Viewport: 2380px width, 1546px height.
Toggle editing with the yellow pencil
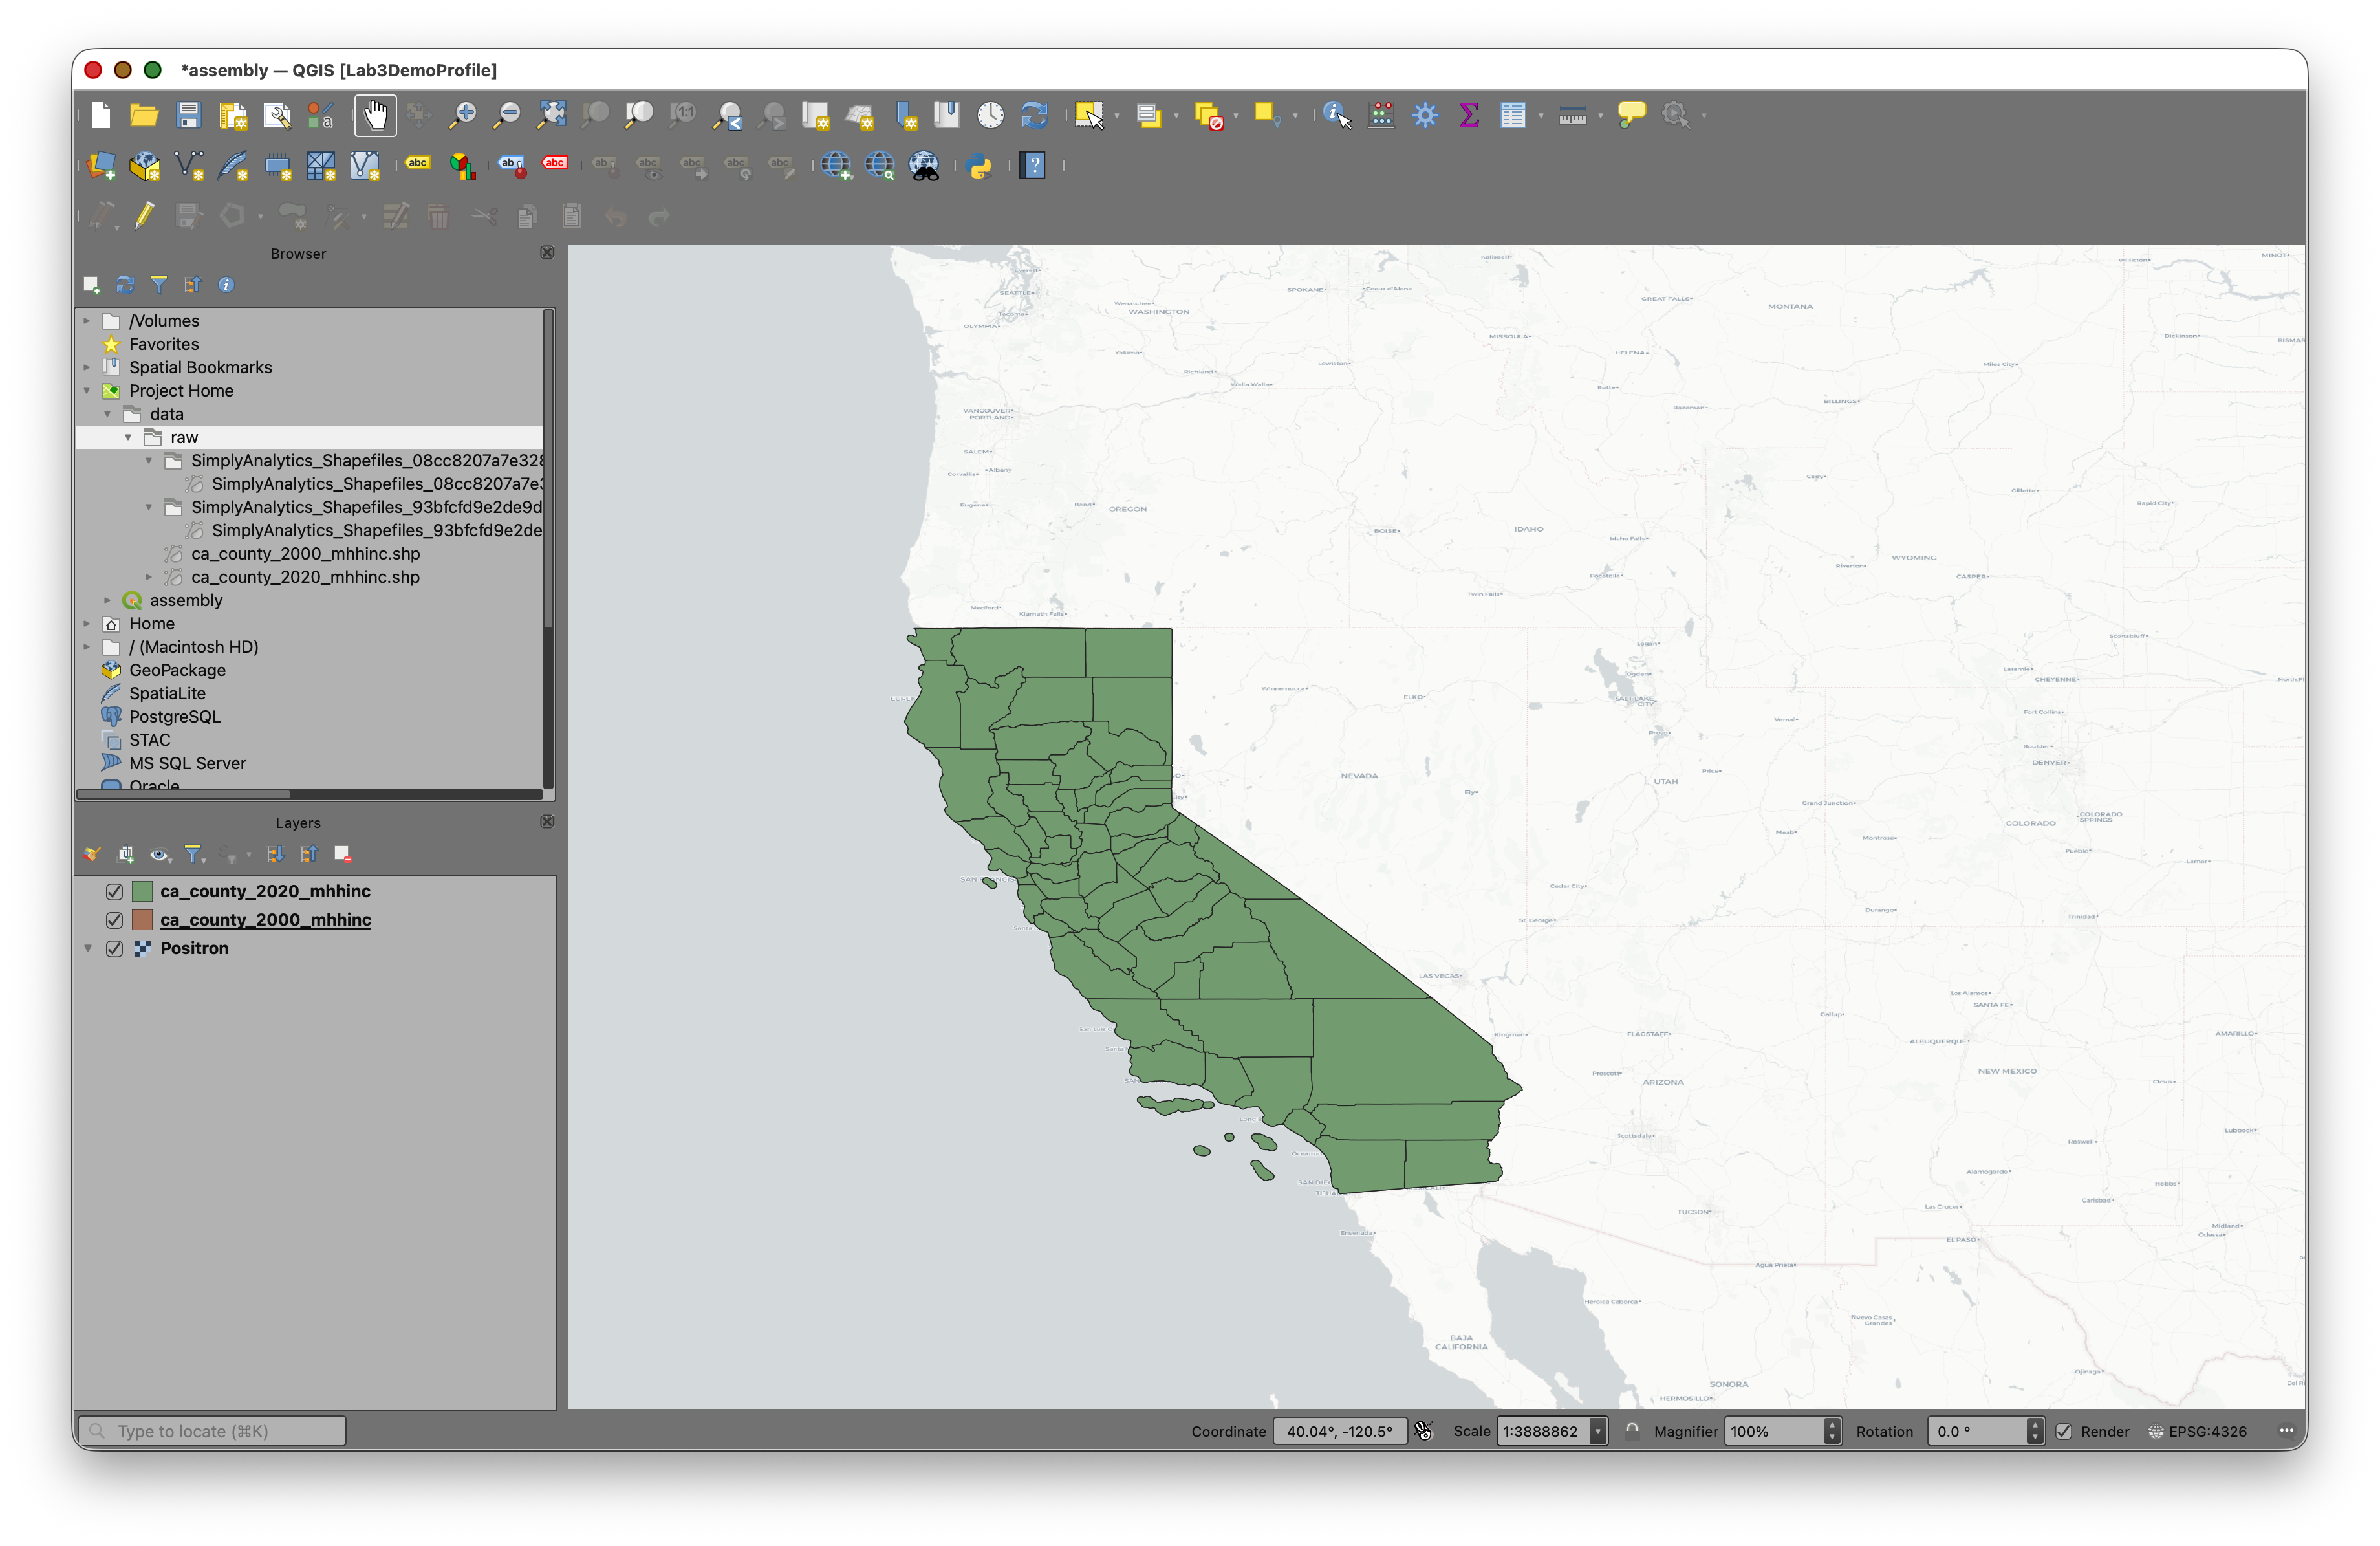[x=145, y=216]
